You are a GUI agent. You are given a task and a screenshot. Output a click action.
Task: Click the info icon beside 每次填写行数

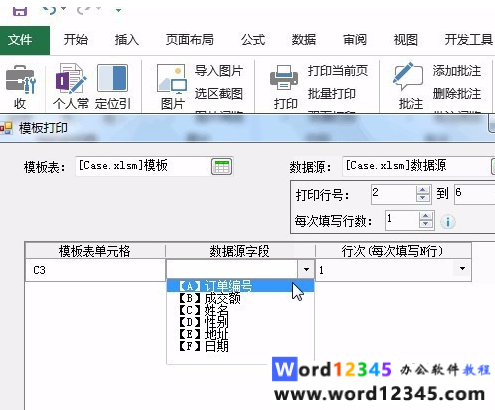point(448,222)
